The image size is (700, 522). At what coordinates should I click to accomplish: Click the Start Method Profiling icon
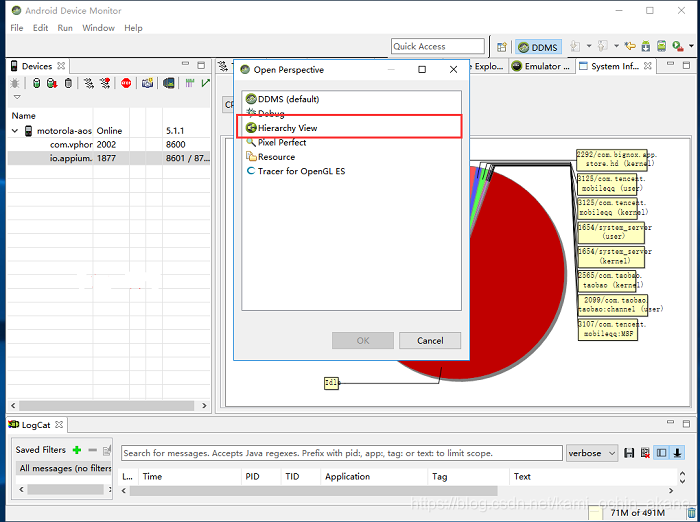[x=105, y=83]
